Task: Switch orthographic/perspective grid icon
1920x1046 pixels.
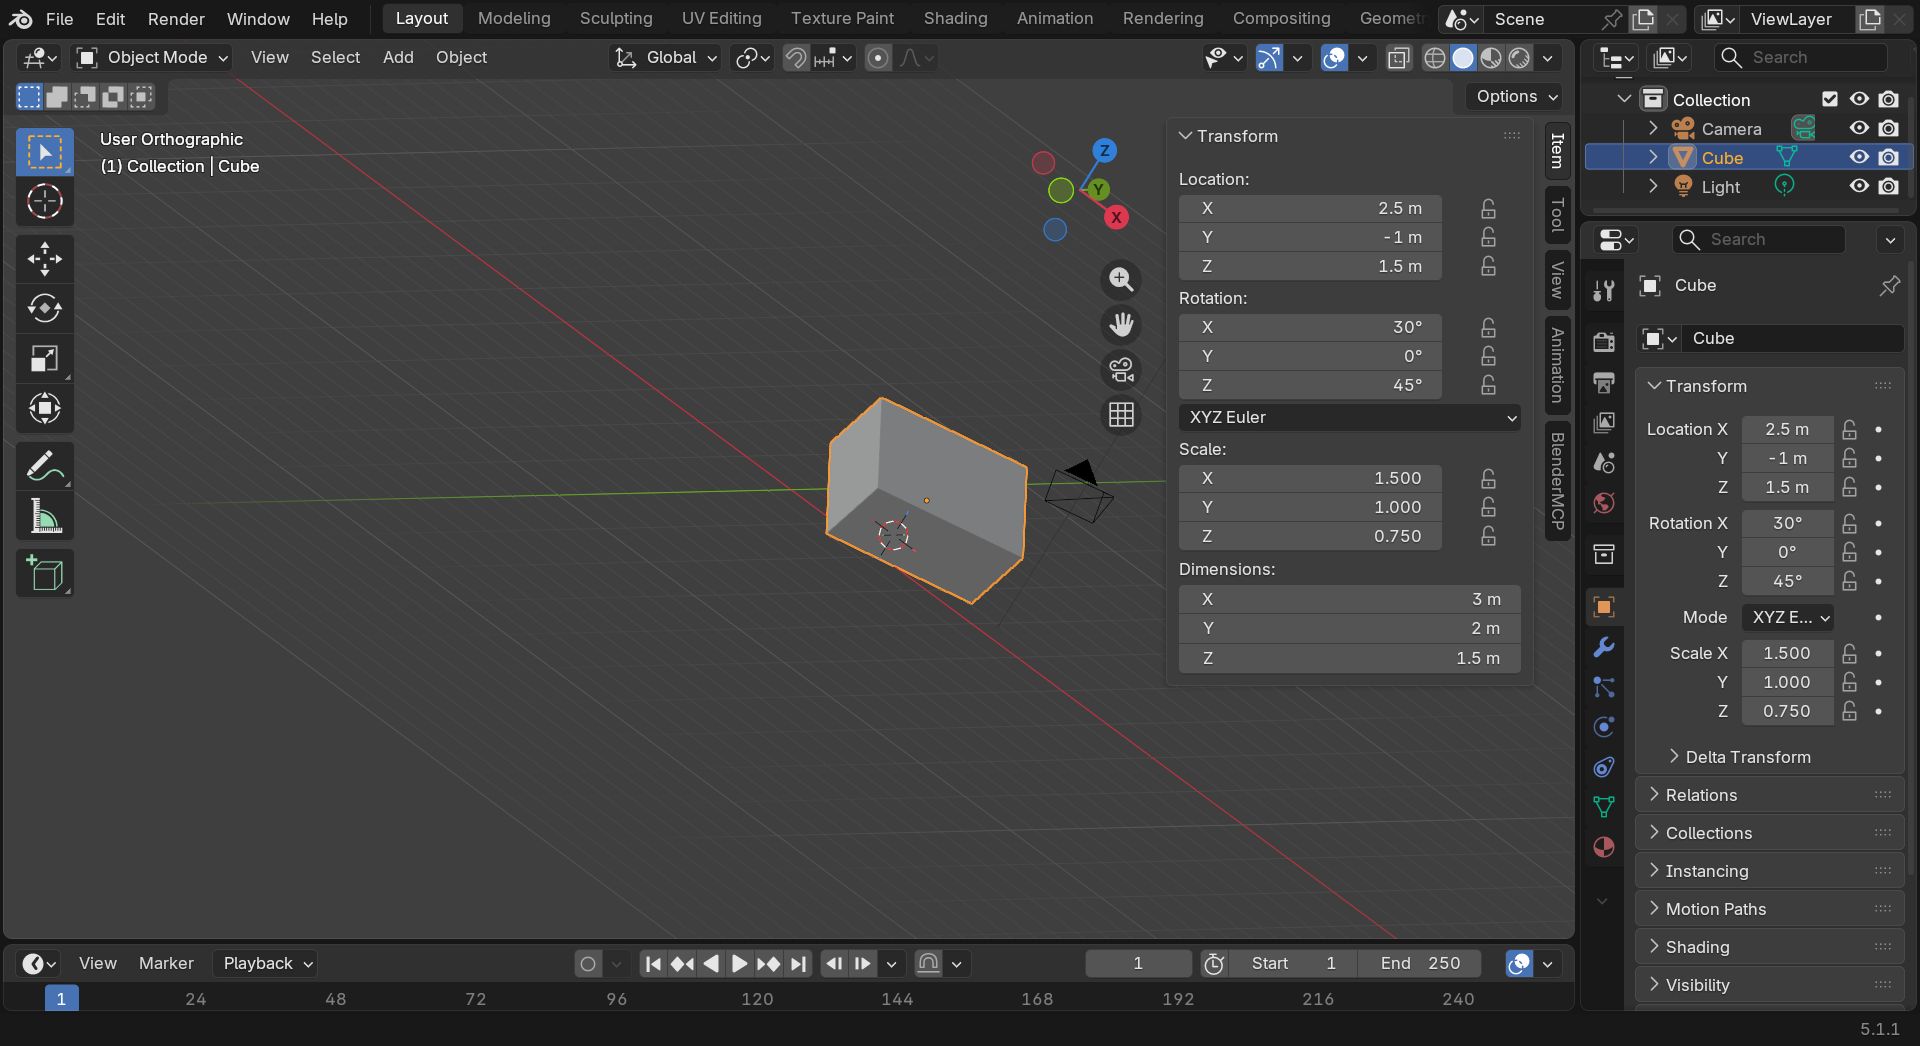Action: point(1121,414)
